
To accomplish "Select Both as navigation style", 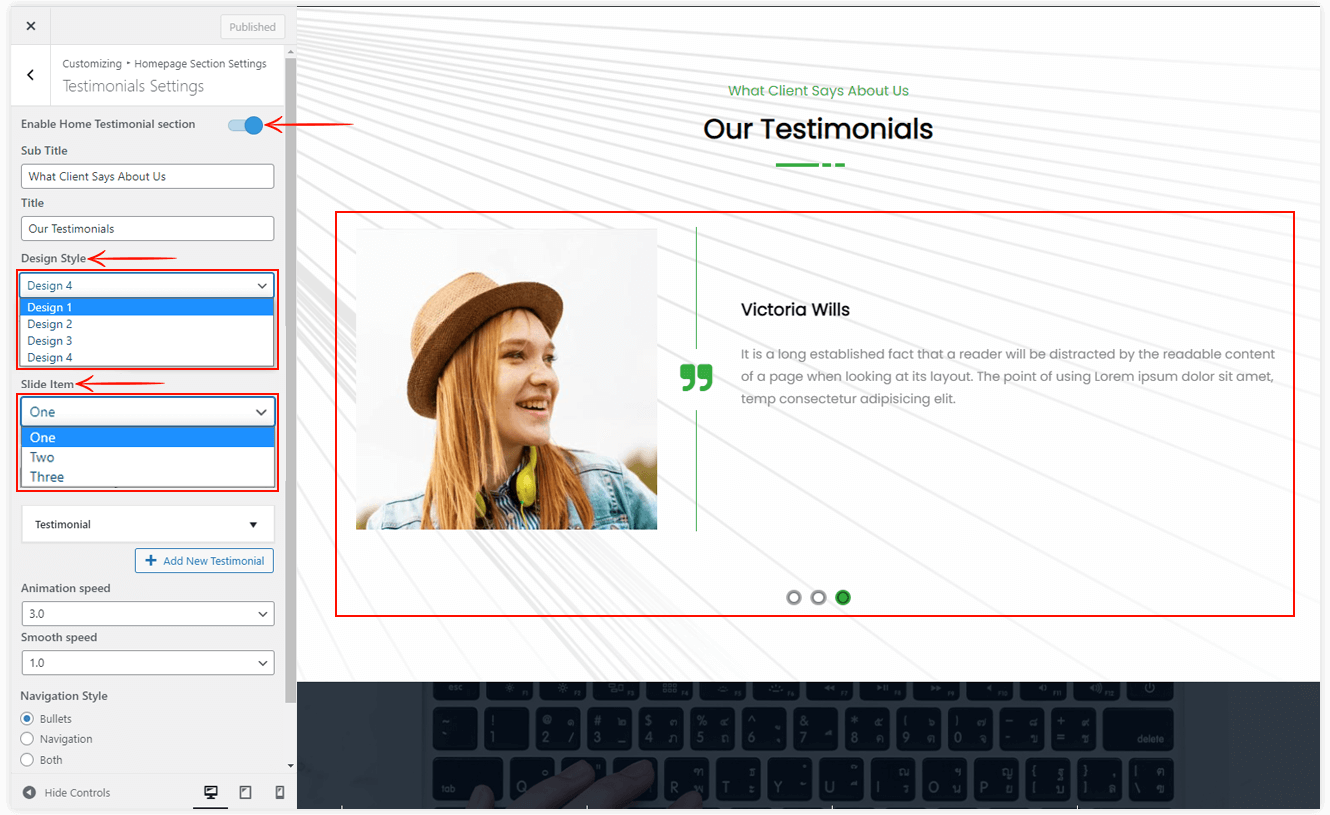I will tap(28, 760).
